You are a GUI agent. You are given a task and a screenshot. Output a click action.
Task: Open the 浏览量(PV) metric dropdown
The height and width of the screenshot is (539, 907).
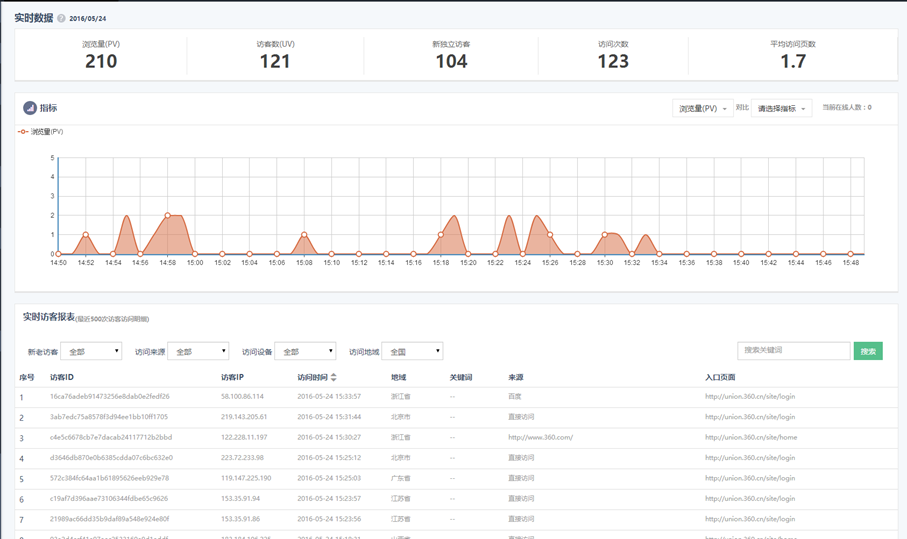click(x=702, y=108)
